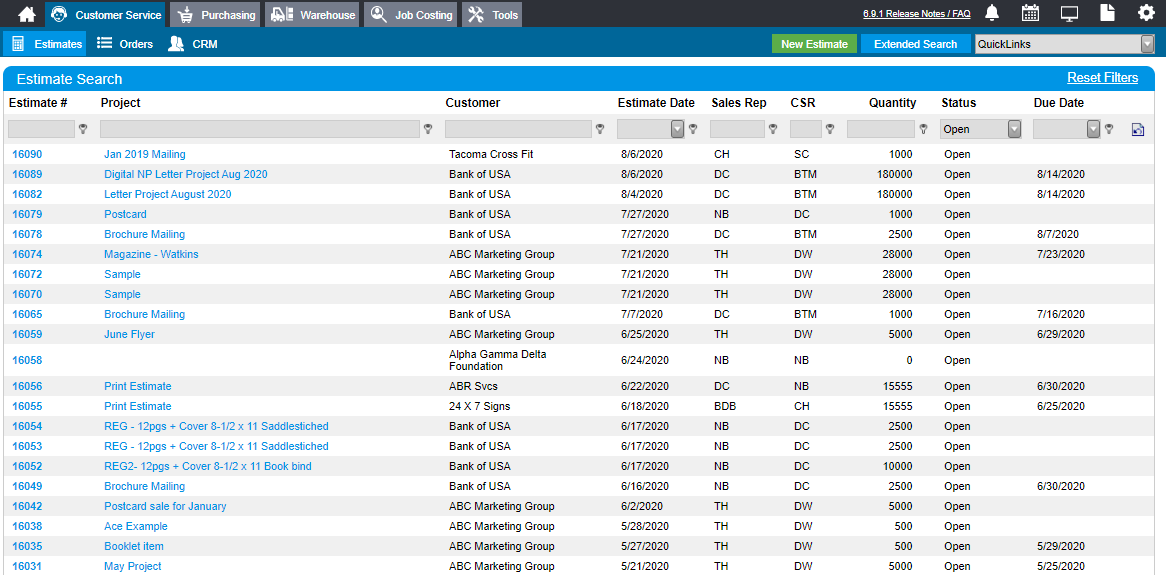Click the Quantity column filter icon
Image resolution: width=1166 pixels, height=575 pixels.
(924, 129)
